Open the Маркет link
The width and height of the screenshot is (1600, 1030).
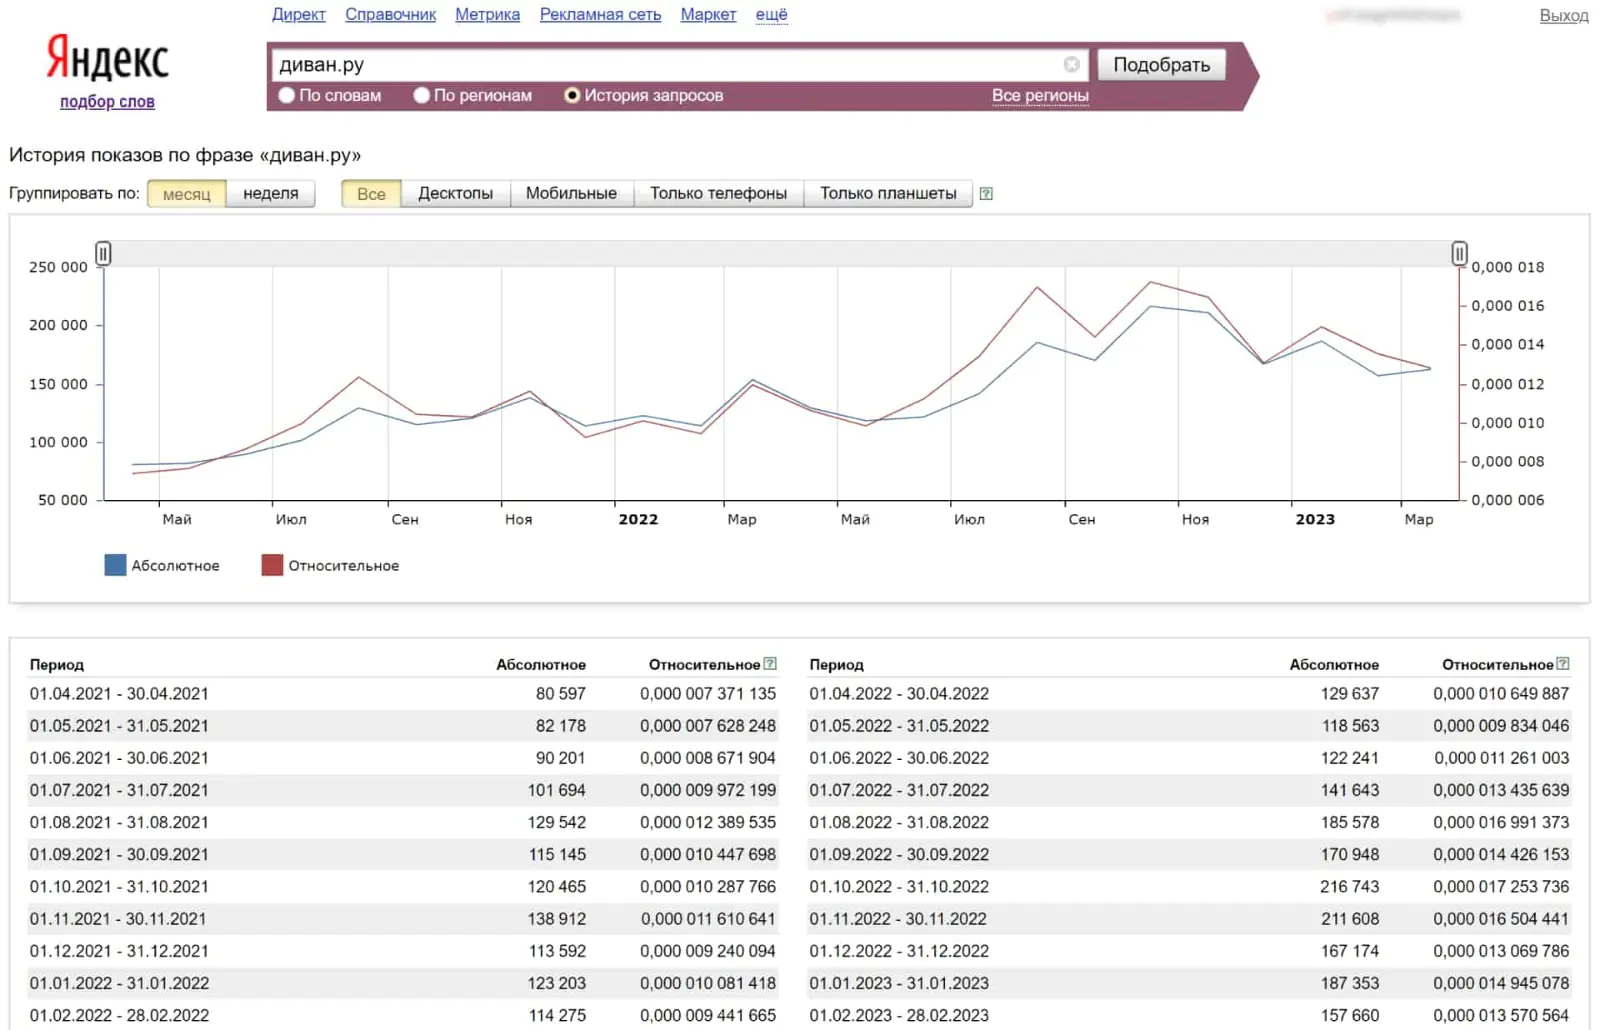(x=709, y=15)
